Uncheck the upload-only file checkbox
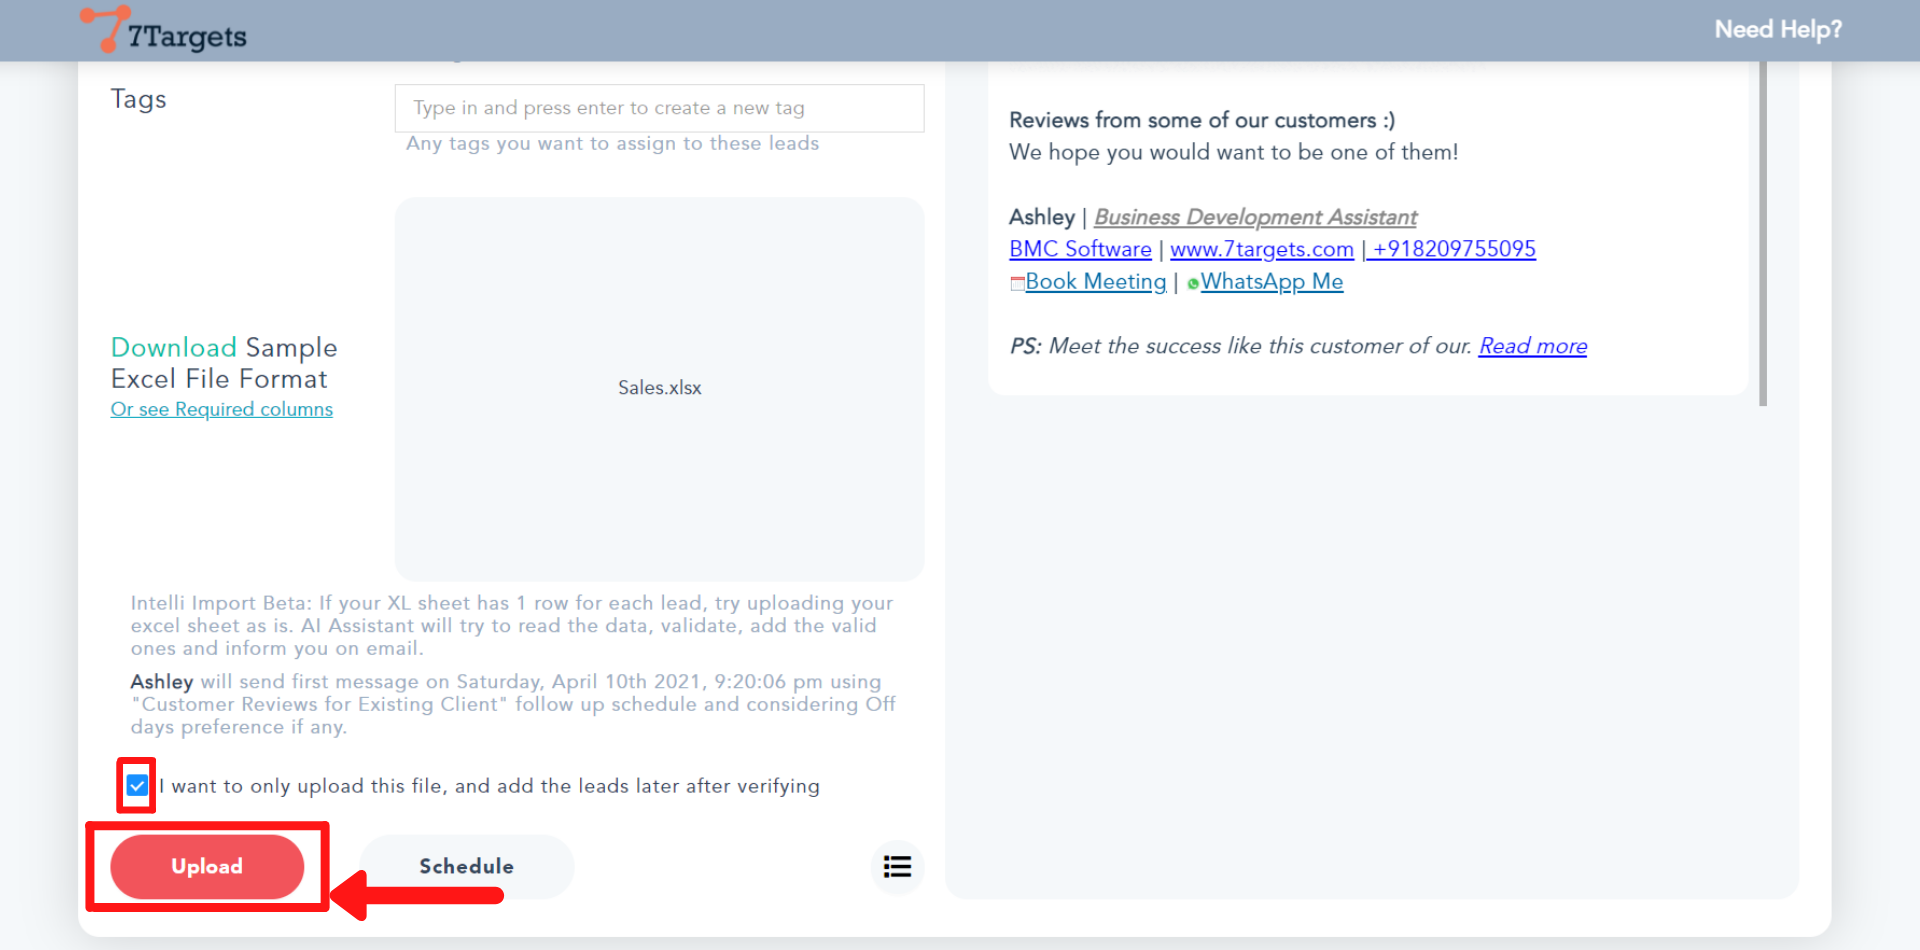This screenshot has width=1920, height=950. click(137, 786)
